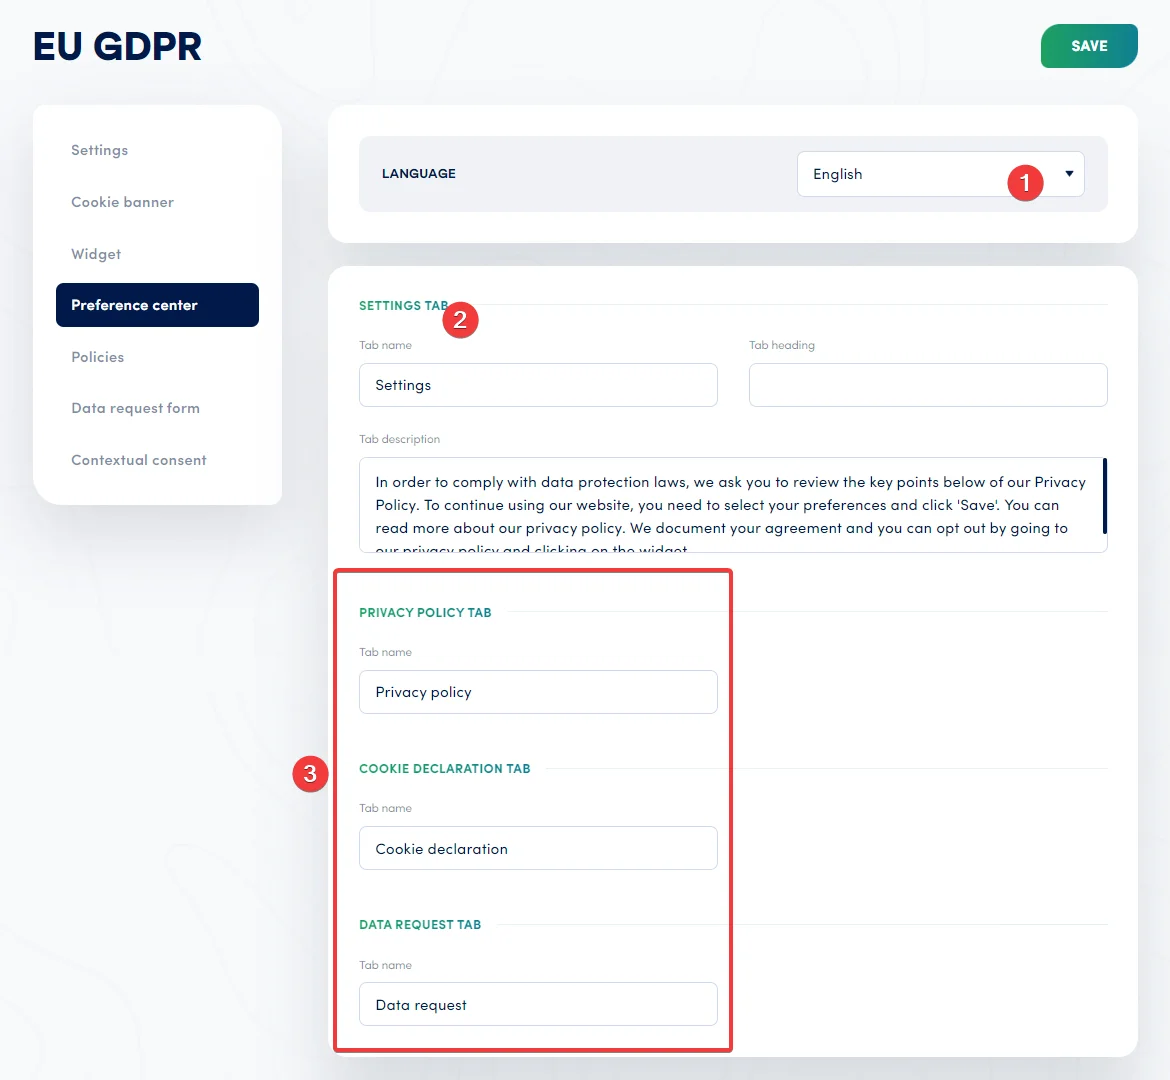This screenshot has width=1170, height=1080.
Task: Click the green SAVE button
Action: click(1089, 45)
